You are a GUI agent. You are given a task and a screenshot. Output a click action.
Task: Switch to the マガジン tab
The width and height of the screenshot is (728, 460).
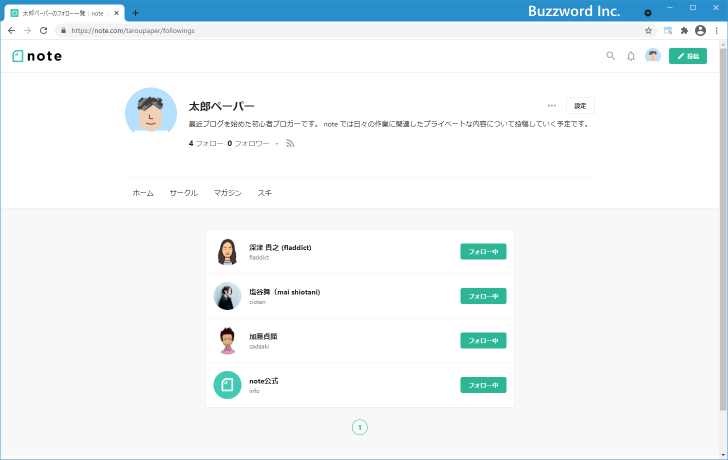coord(228,193)
